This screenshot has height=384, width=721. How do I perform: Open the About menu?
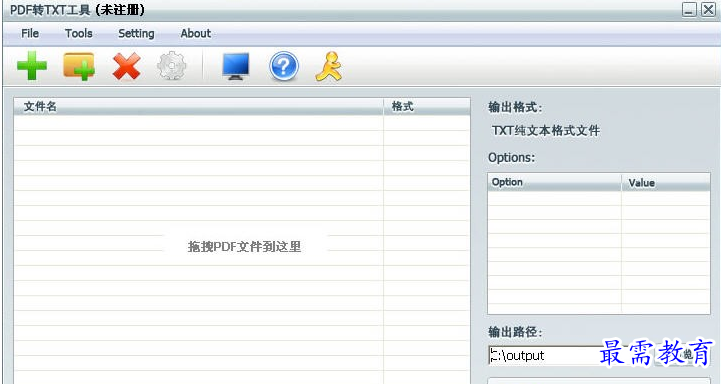[196, 34]
